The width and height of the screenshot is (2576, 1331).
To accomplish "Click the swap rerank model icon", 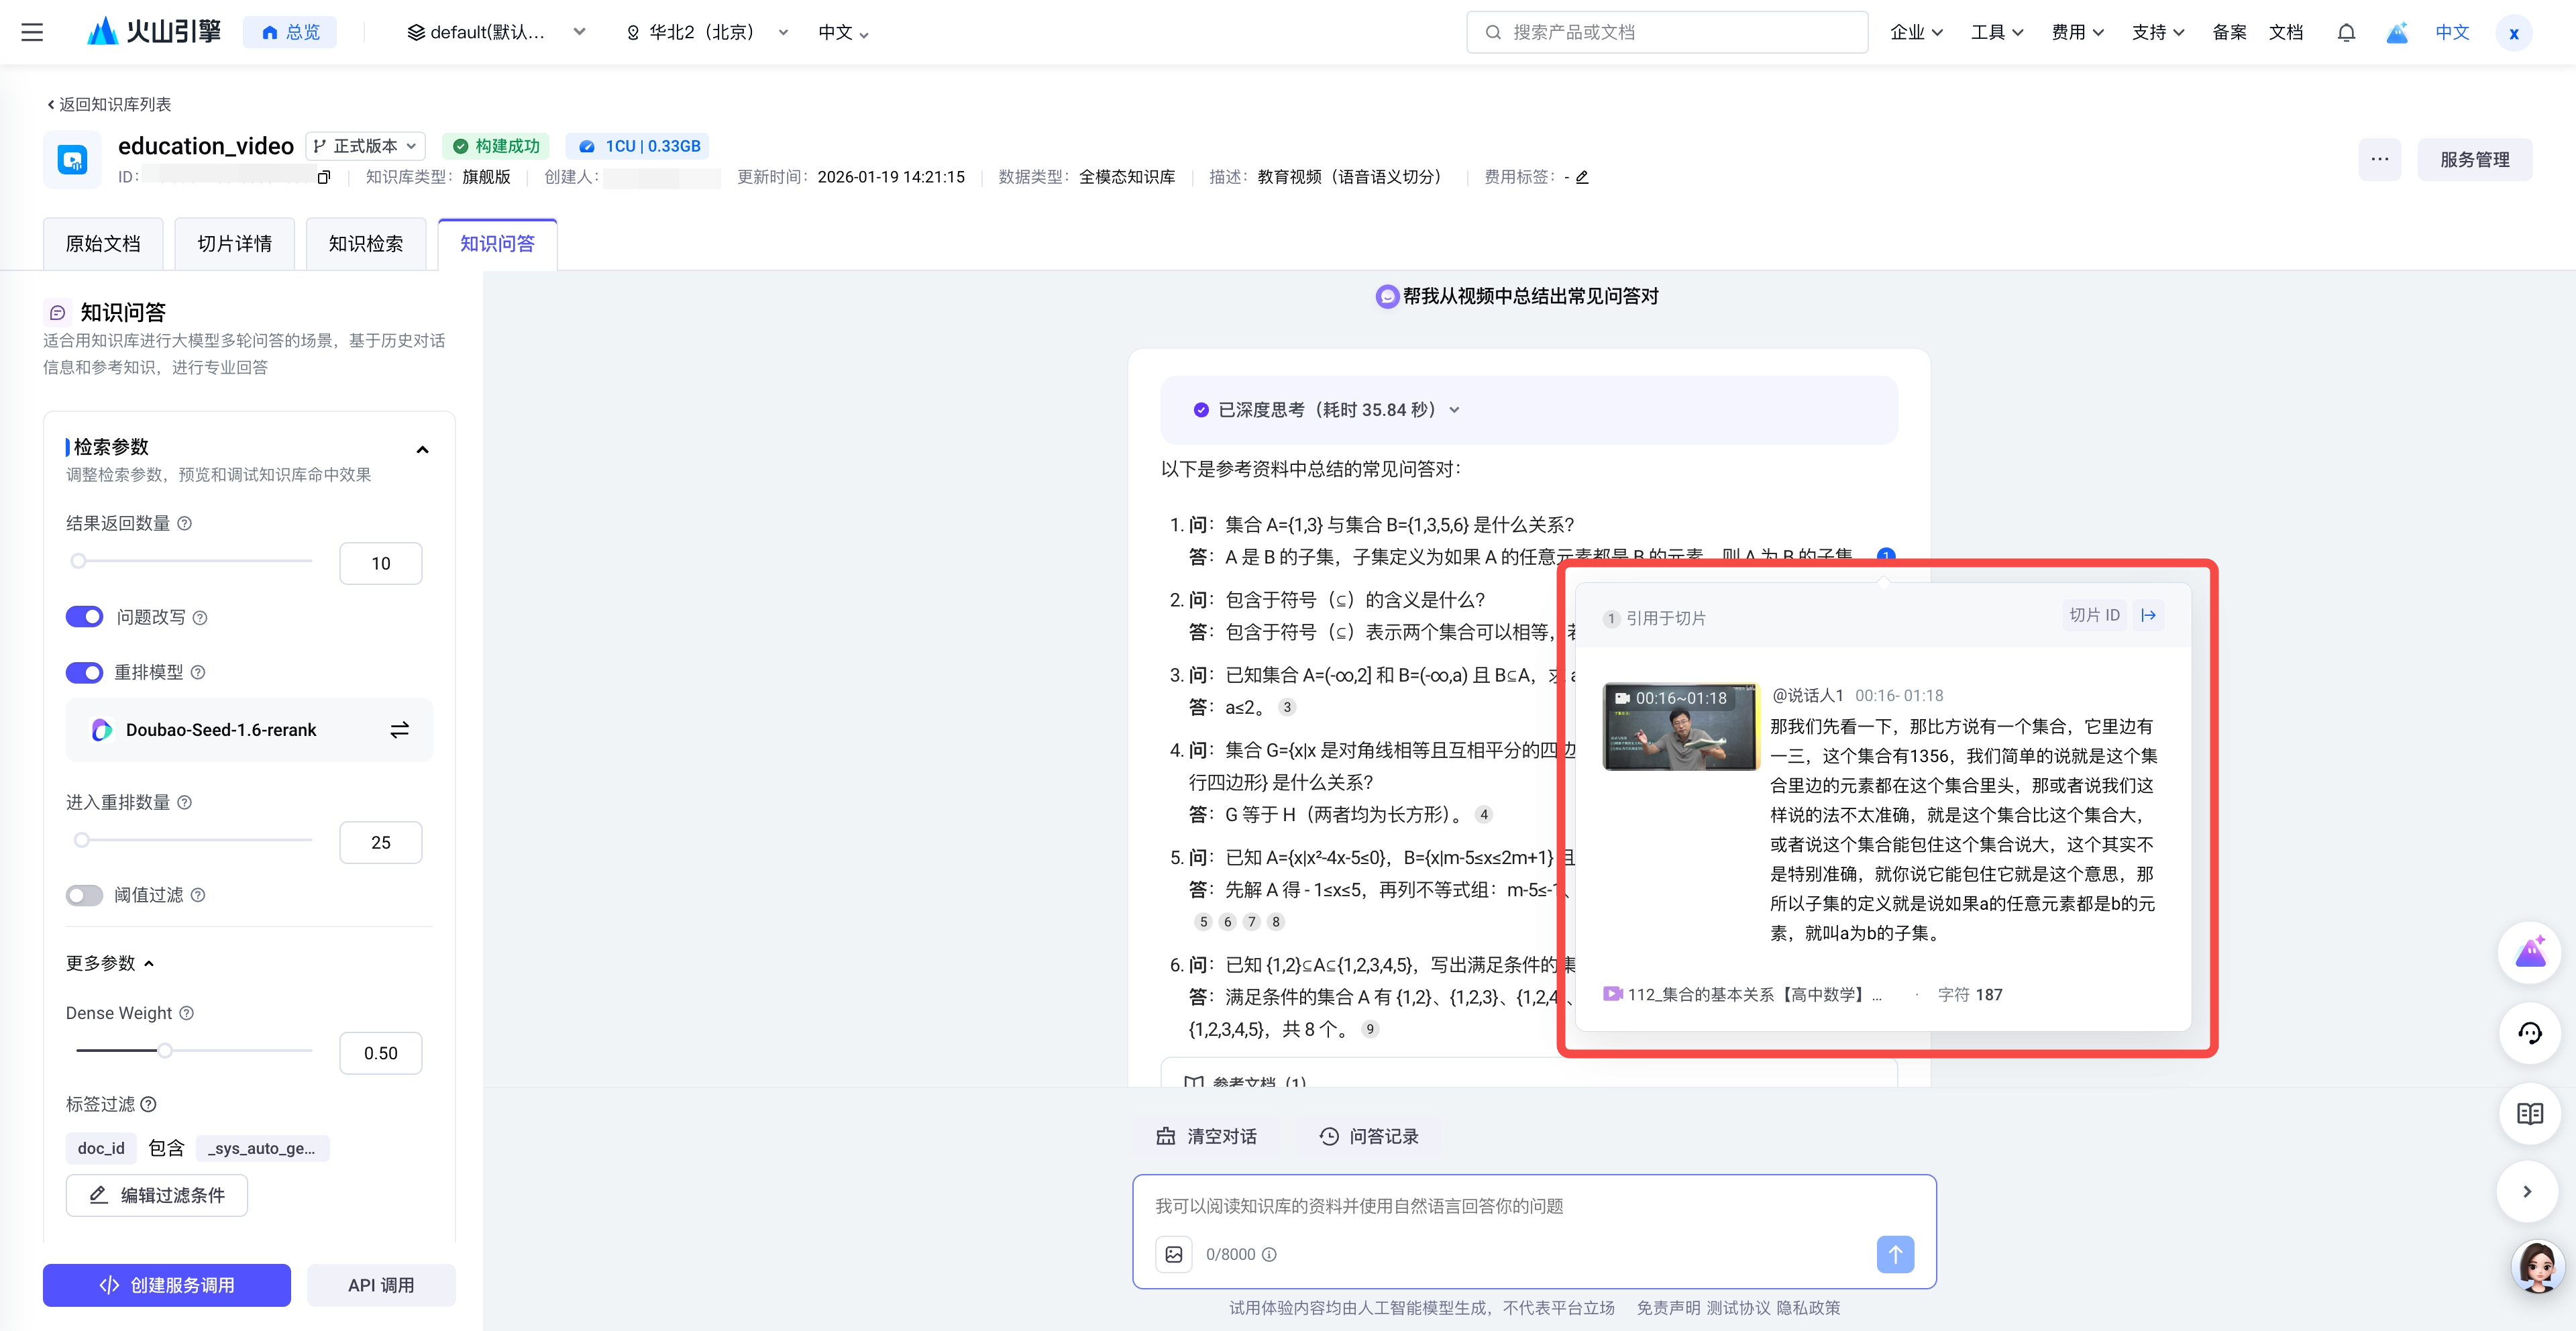I will pos(399,730).
